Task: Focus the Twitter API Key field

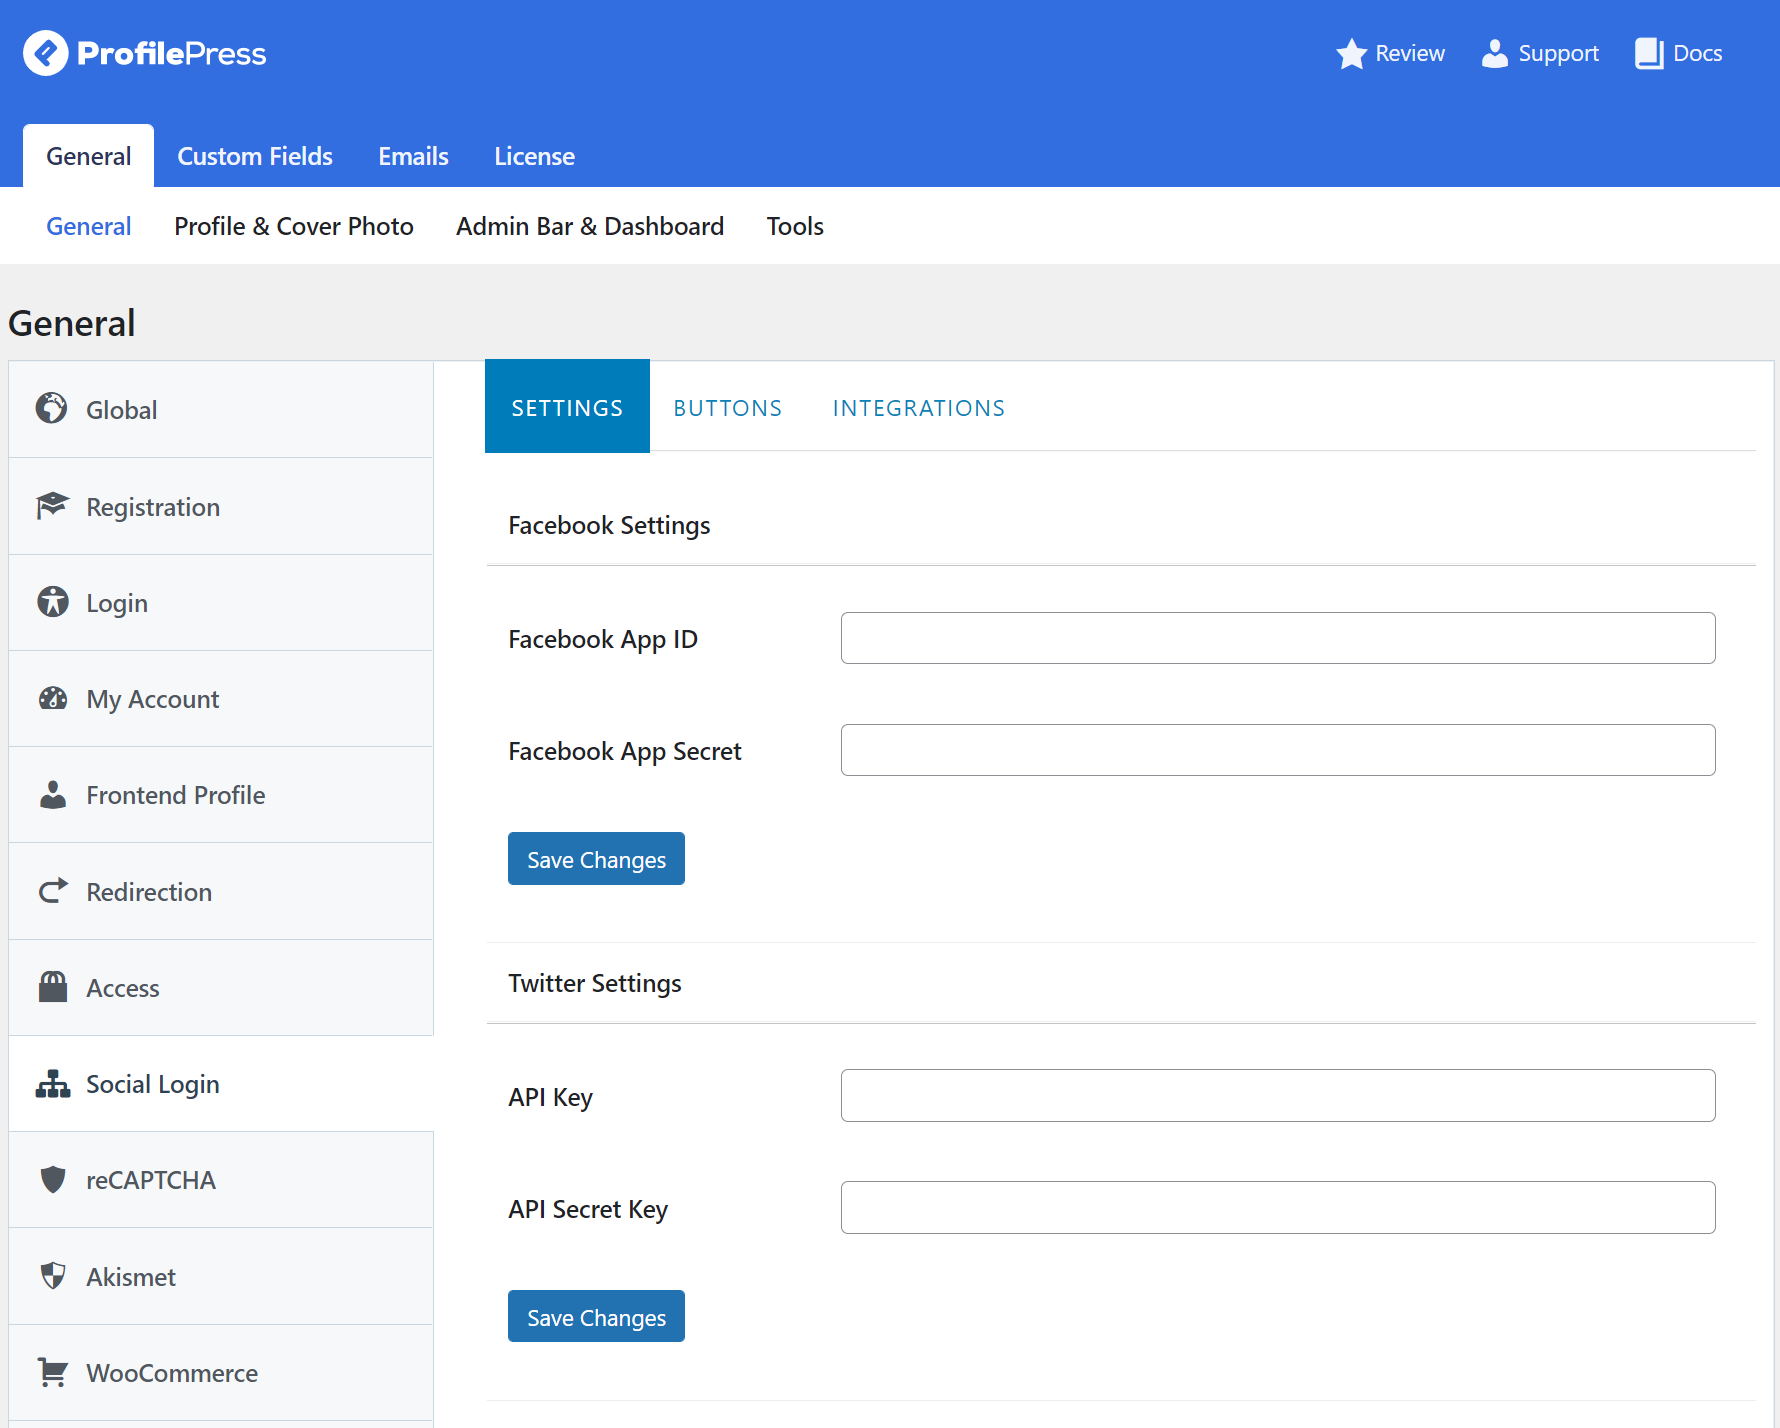Action: point(1278,1096)
